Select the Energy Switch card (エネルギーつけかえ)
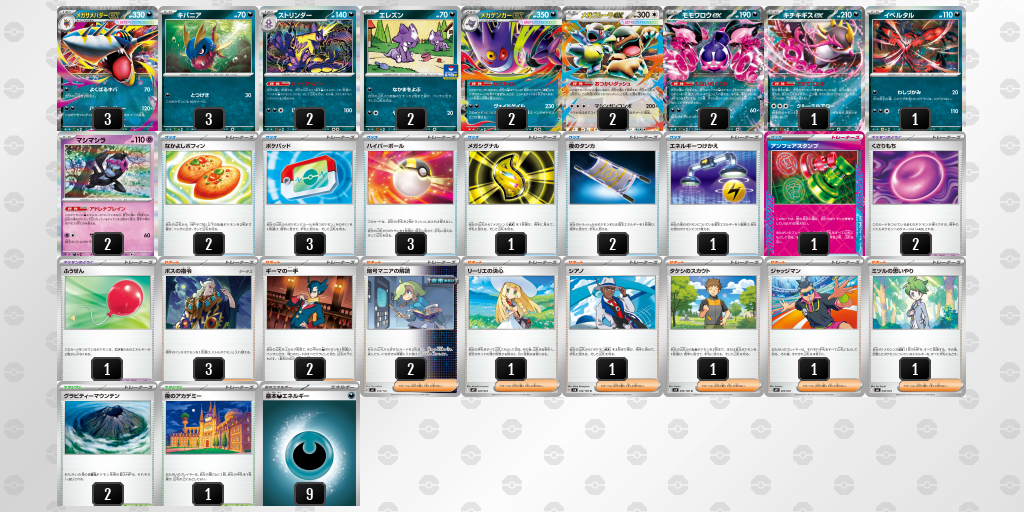Screen dimensions: 1024x512 pos(713,194)
